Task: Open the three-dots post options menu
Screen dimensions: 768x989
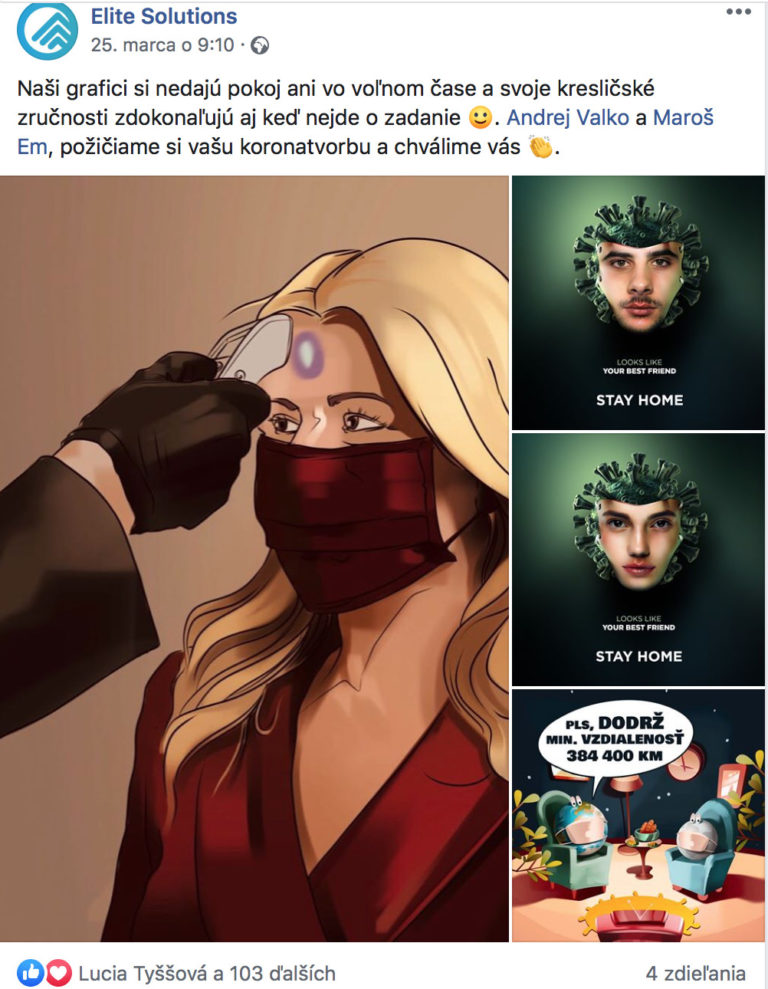Action: point(738,12)
